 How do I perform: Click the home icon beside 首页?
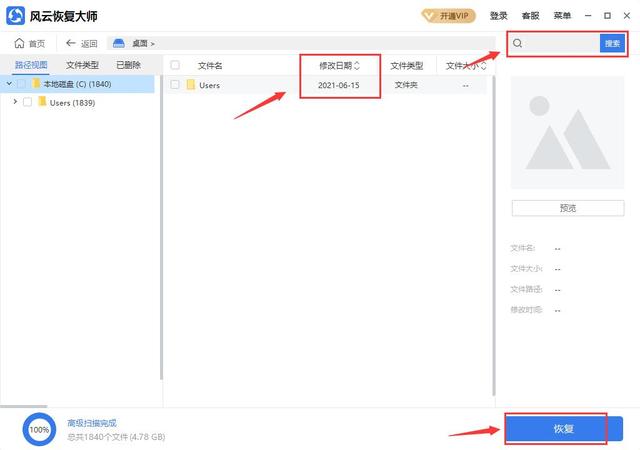click(19, 43)
